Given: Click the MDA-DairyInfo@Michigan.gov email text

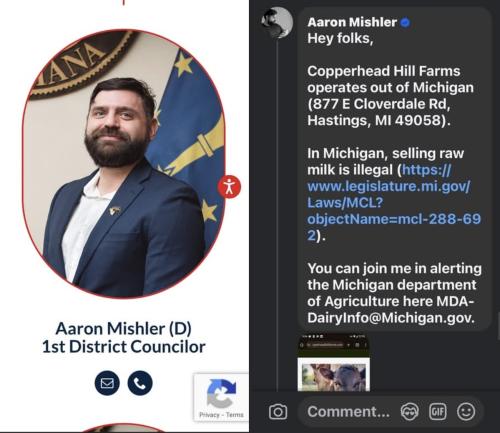Looking at the screenshot, I should 390,309.
